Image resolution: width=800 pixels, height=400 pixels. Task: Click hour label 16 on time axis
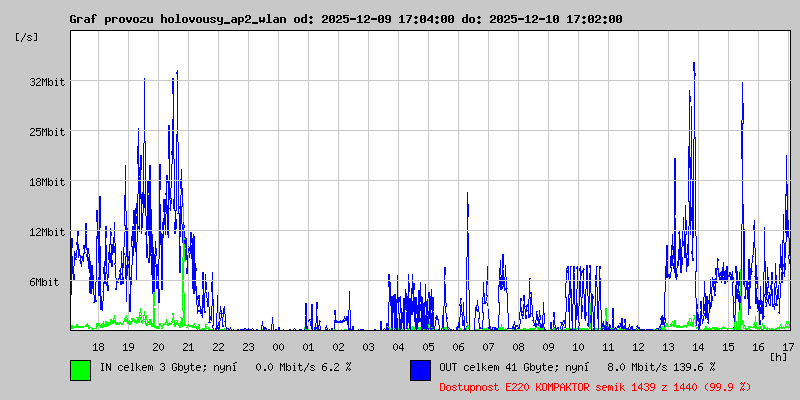pos(758,347)
